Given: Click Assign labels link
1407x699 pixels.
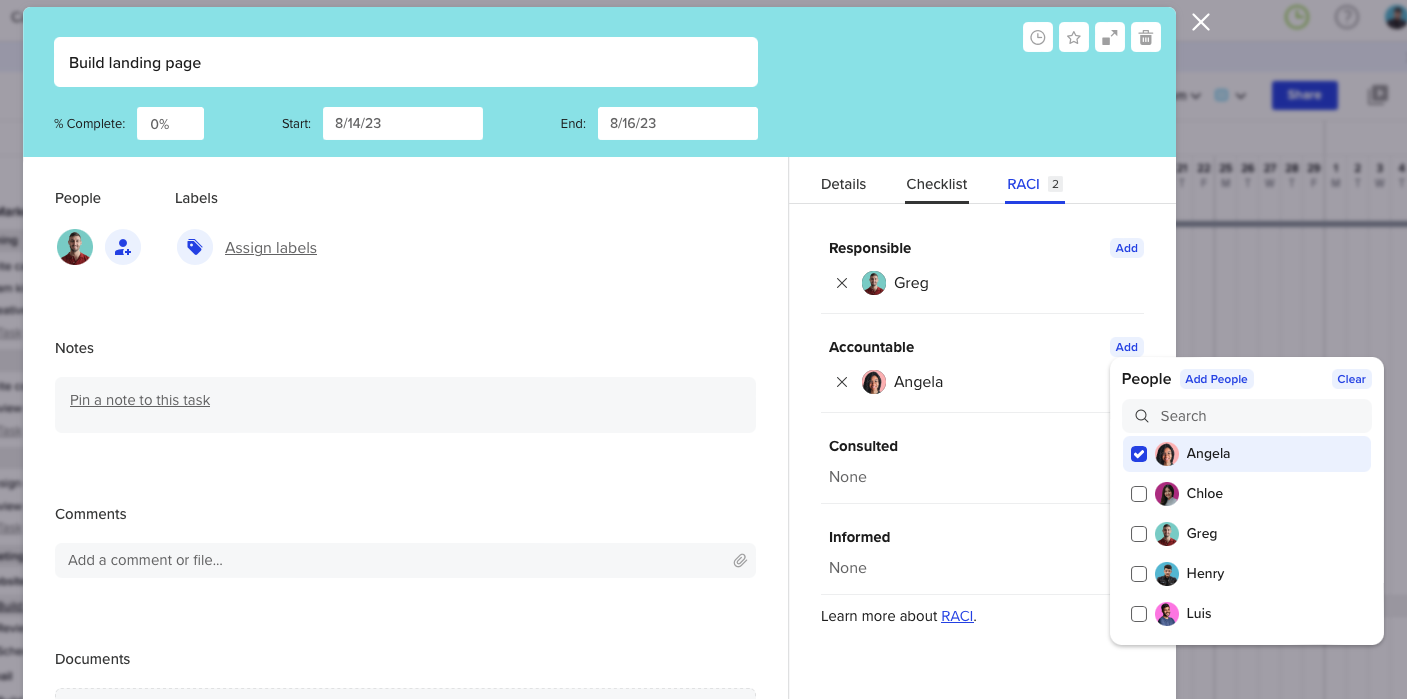Looking at the screenshot, I should (271, 248).
